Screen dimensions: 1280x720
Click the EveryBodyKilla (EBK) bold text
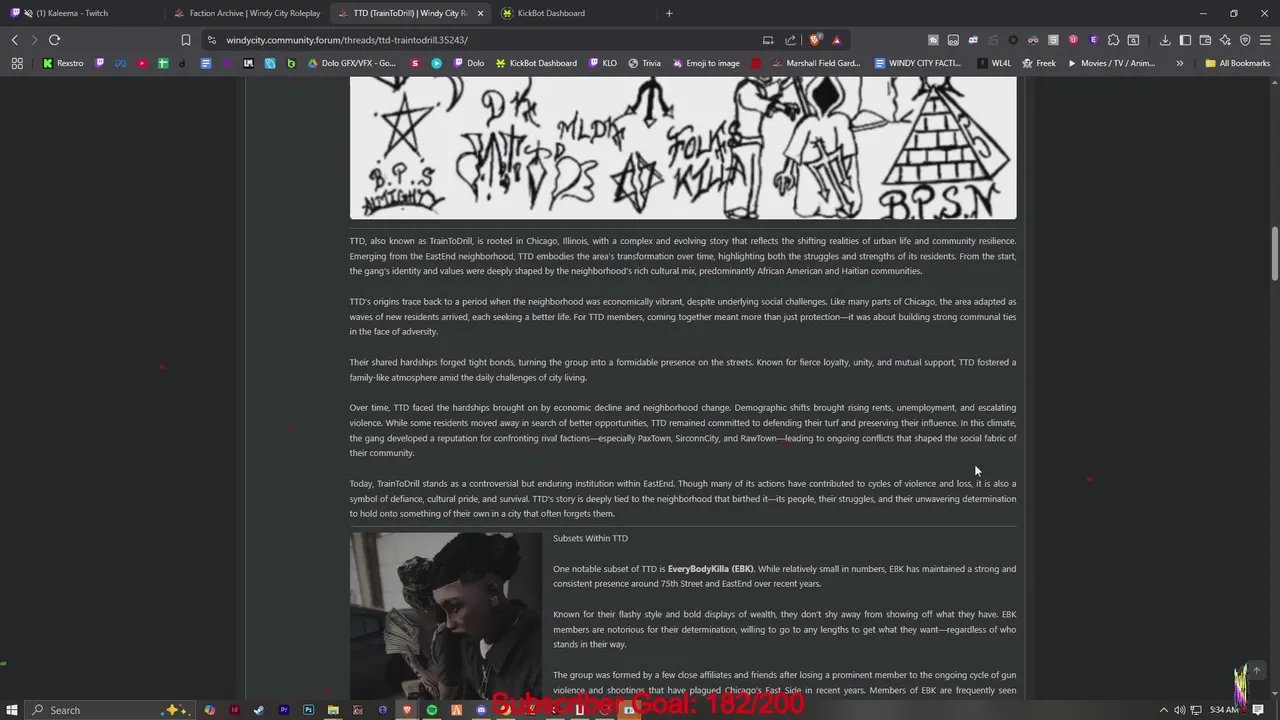pyautogui.click(x=711, y=569)
